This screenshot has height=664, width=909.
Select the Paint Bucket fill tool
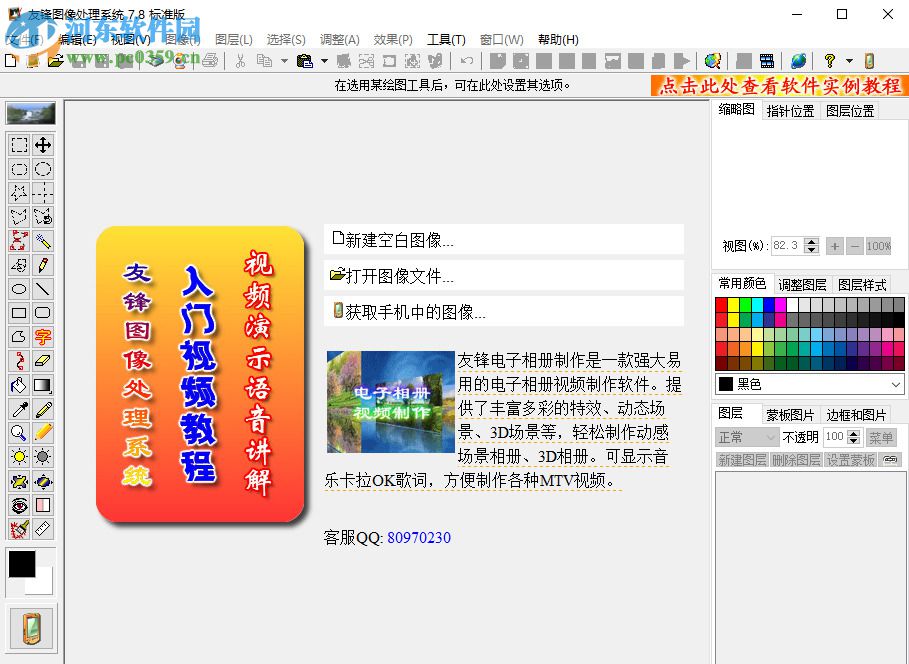pyautogui.click(x=17, y=385)
